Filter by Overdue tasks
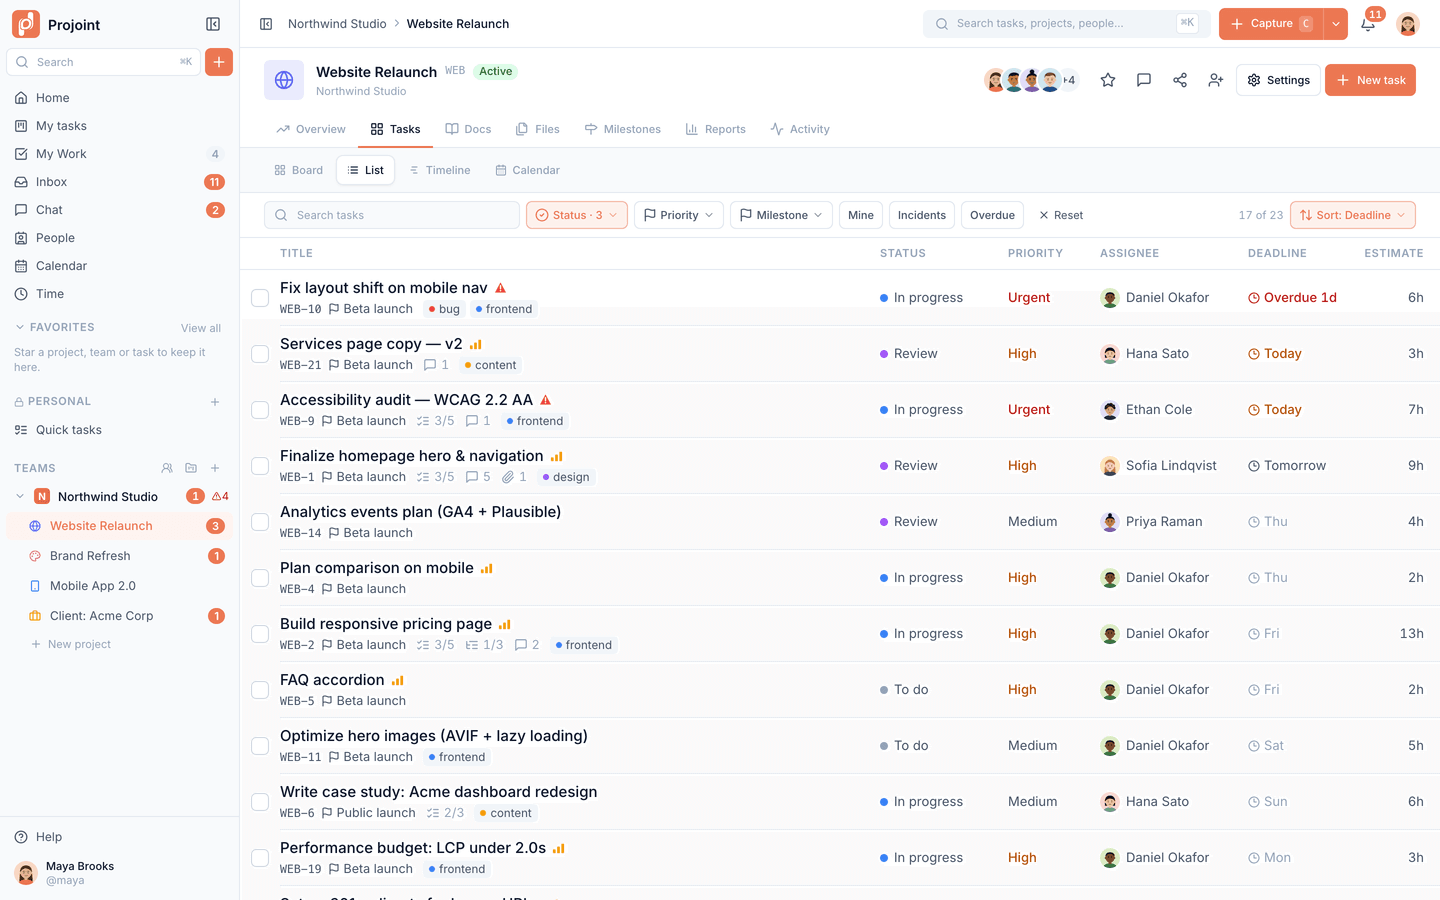 click(x=992, y=215)
